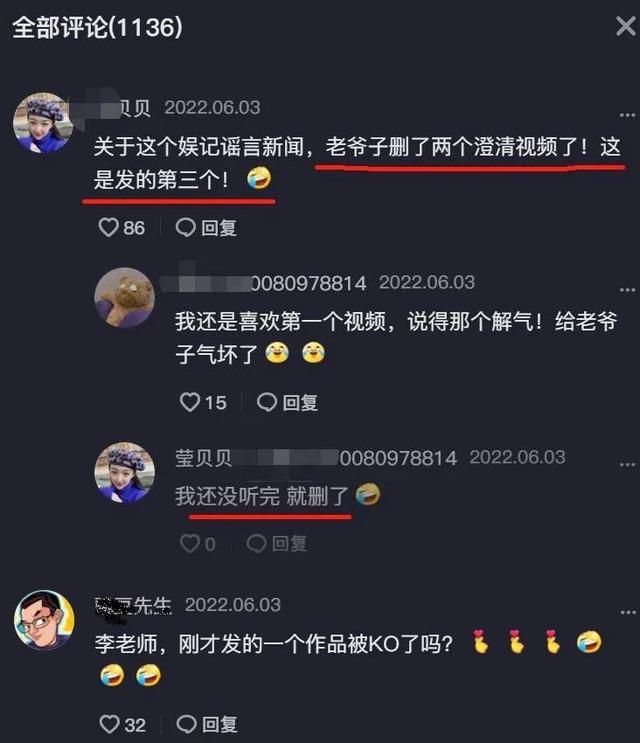Like the comment with 32 likes
This screenshot has width=640, height=743.
[109, 724]
